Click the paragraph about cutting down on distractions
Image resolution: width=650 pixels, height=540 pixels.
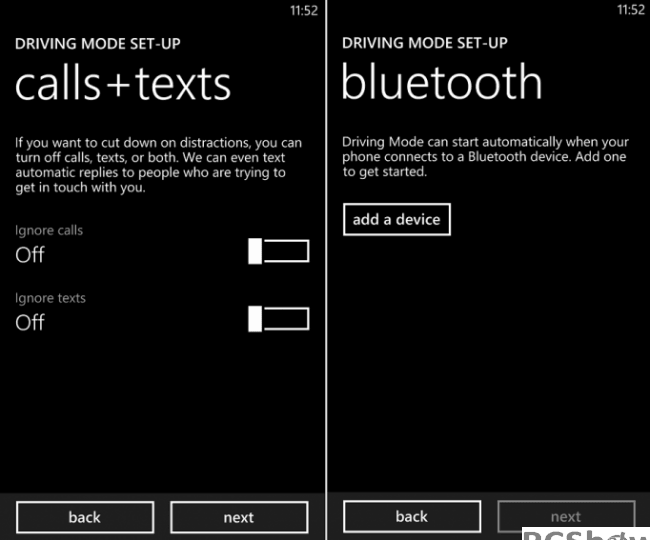pos(158,165)
